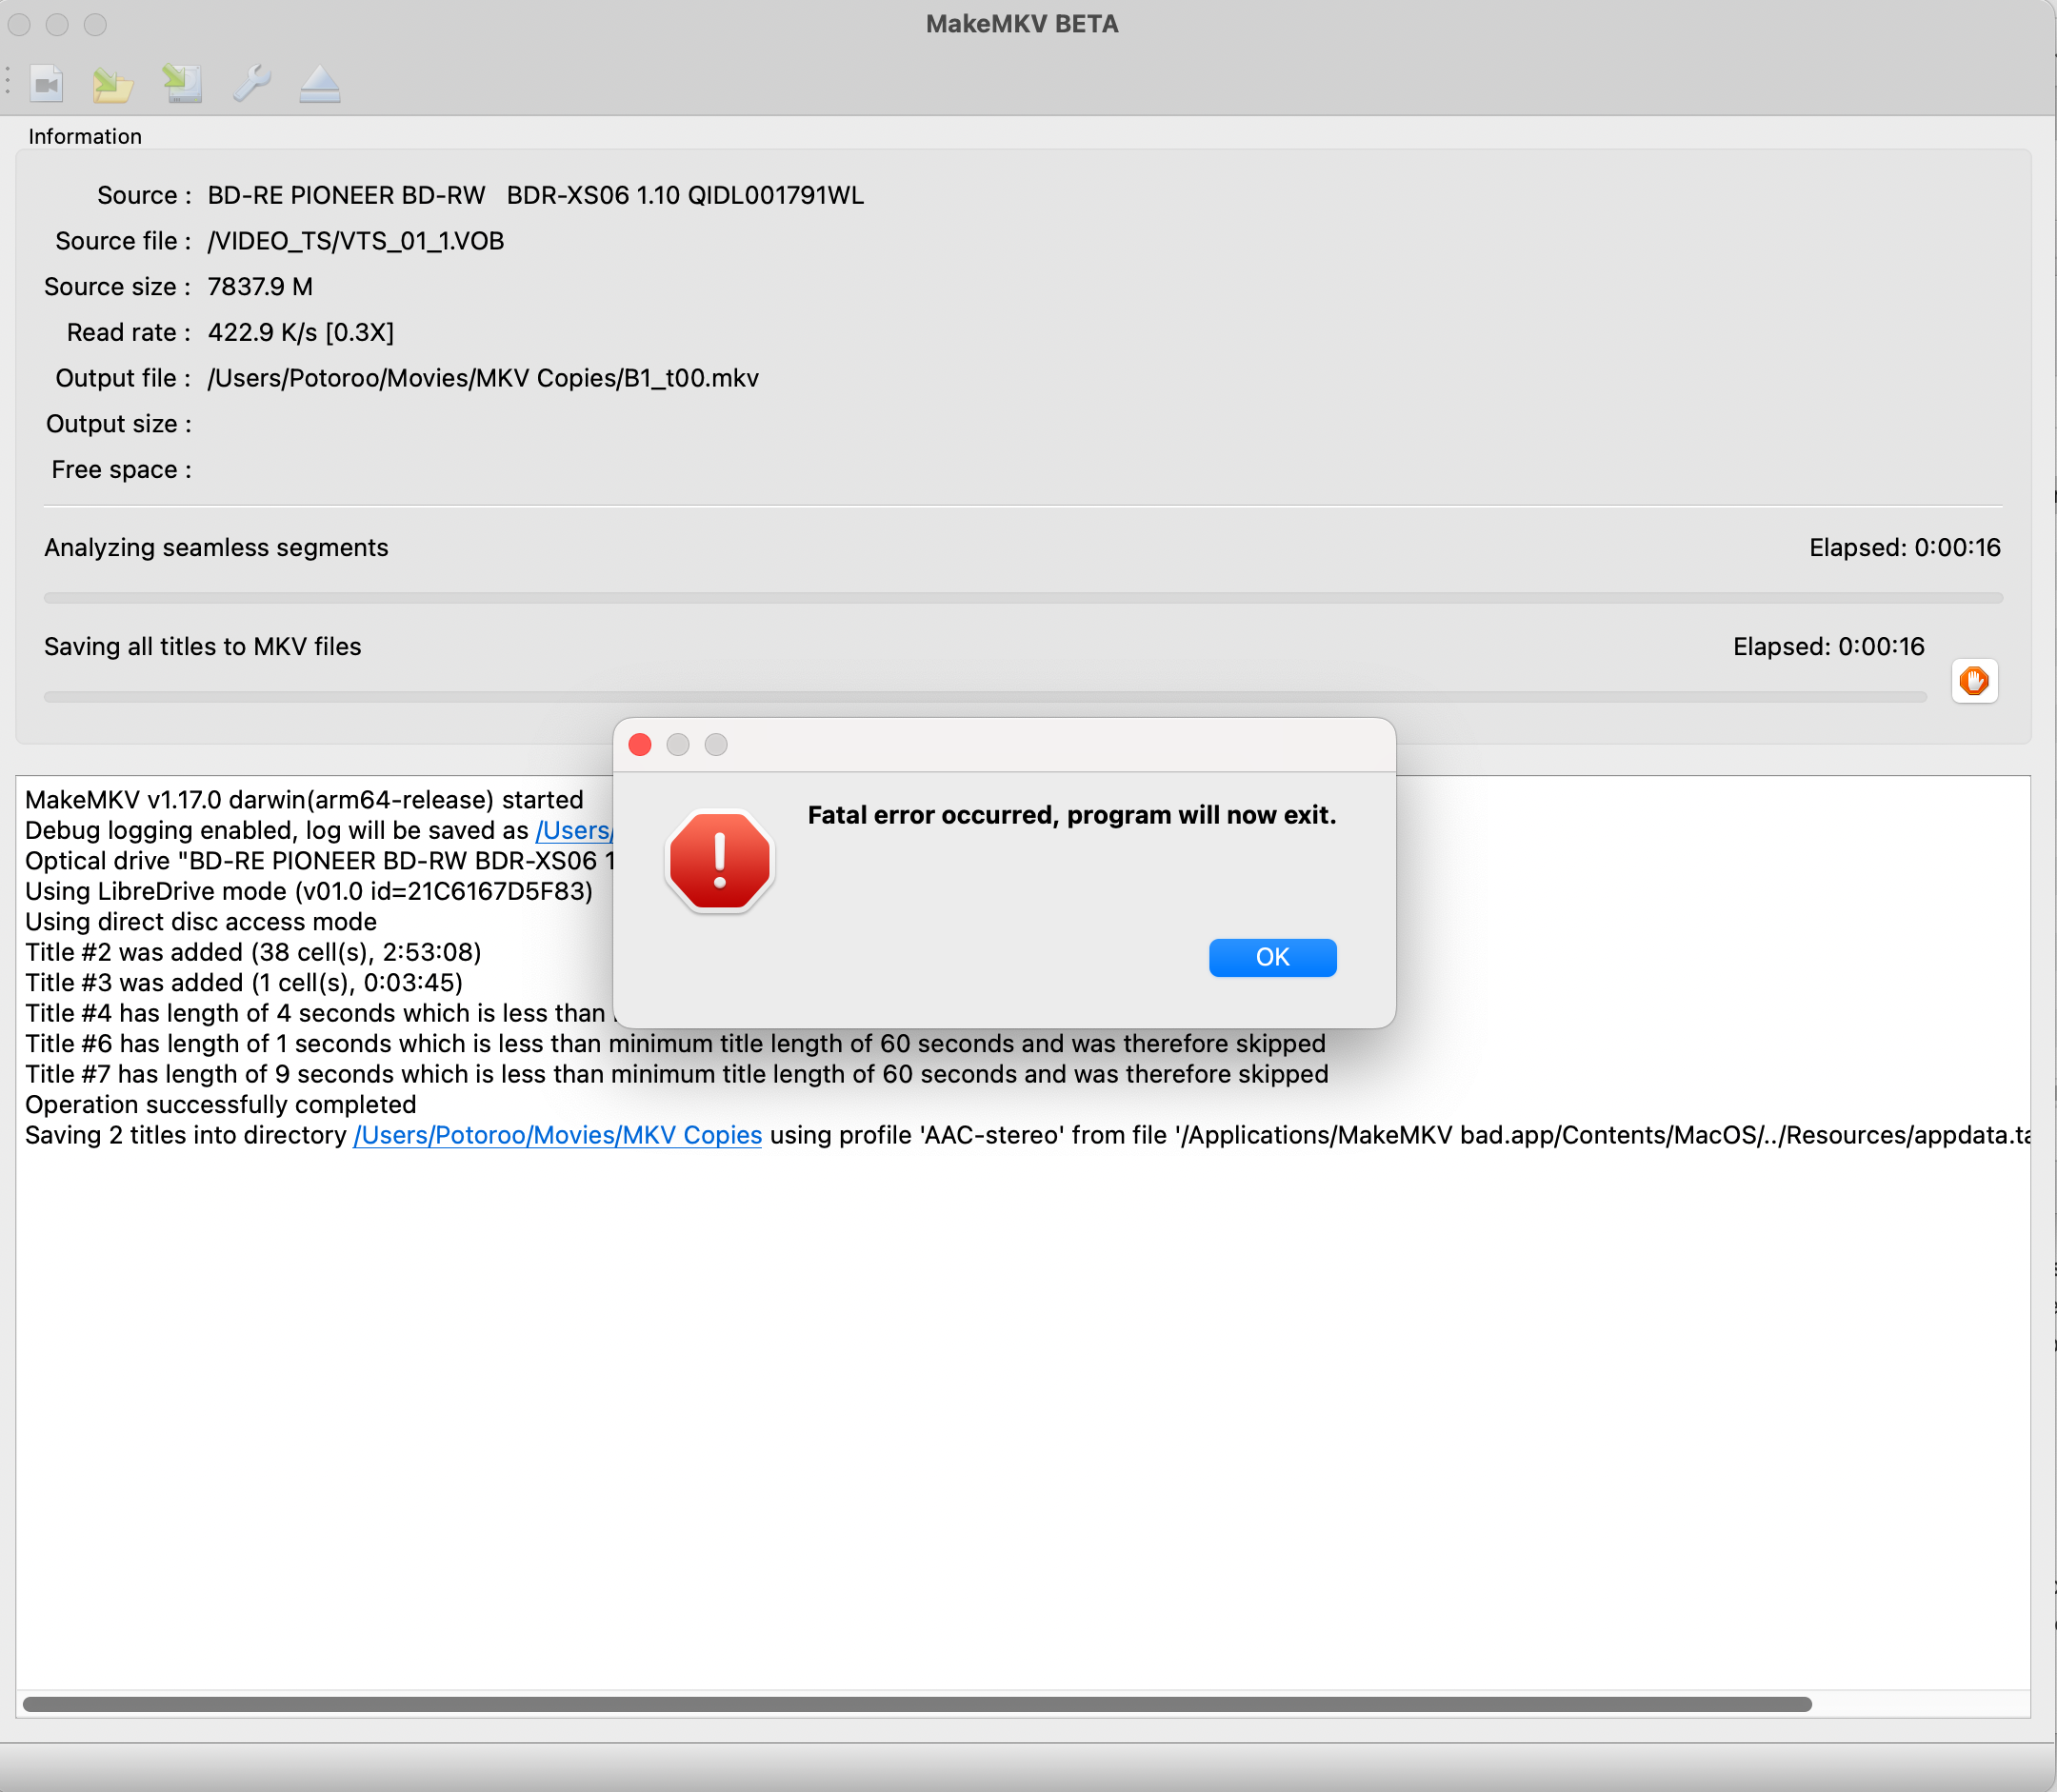Click log line 'Title #3 was added (1 cell(s)'

(244, 983)
